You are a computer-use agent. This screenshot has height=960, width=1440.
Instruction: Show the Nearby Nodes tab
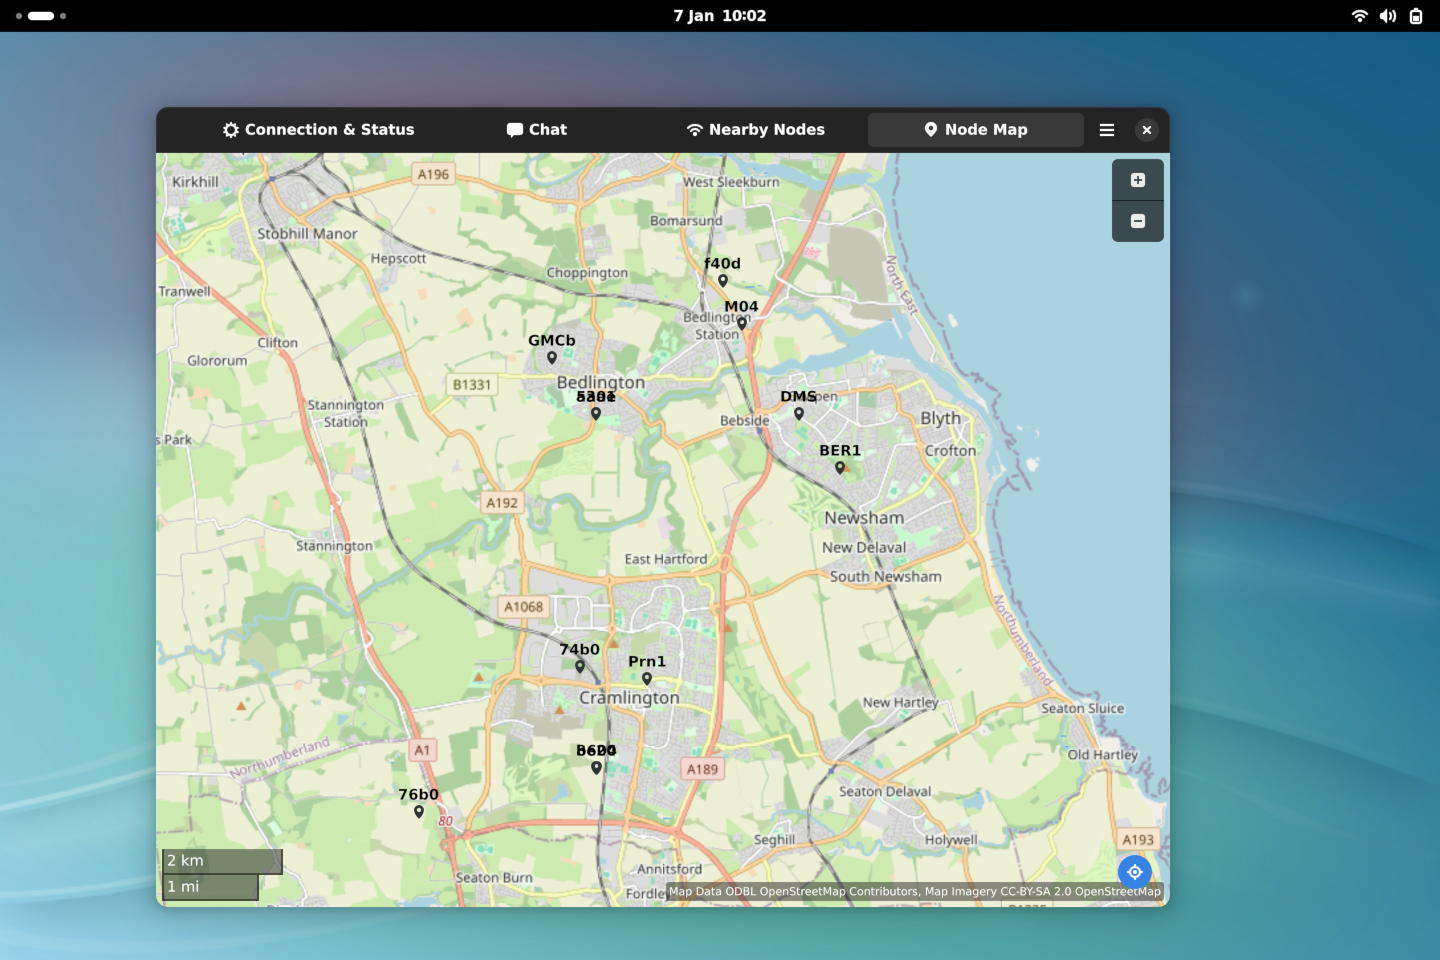[756, 130]
